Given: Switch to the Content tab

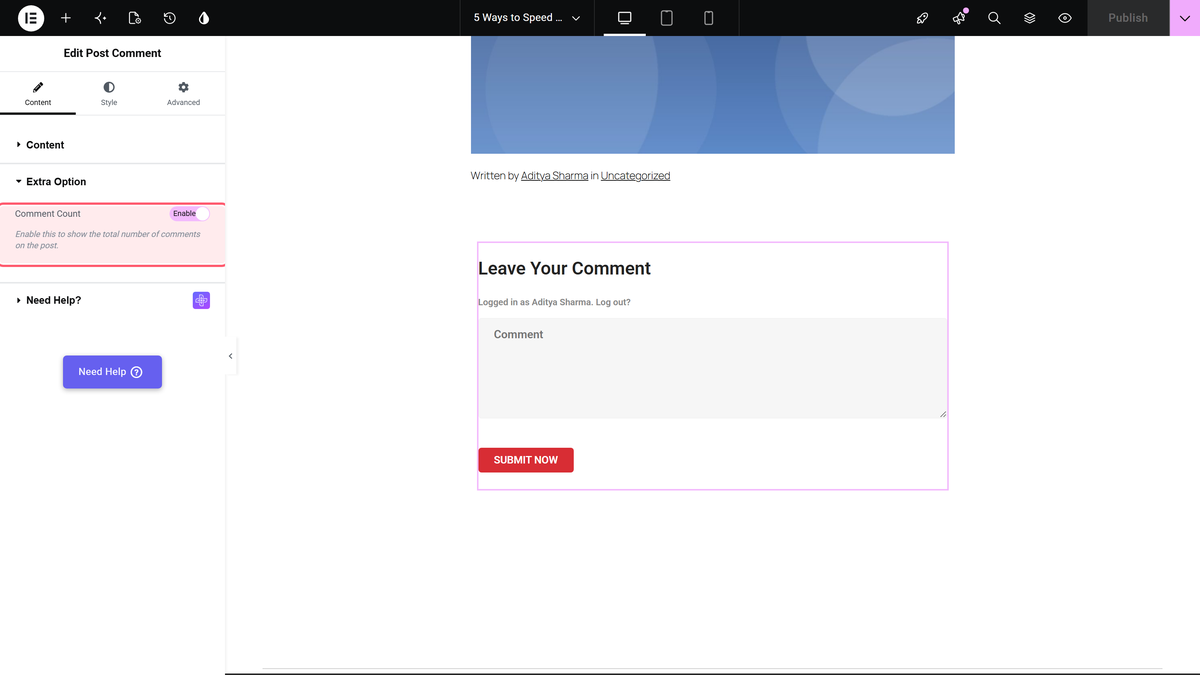Looking at the screenshot, I should pyautogui.click(x=38, y=94).
